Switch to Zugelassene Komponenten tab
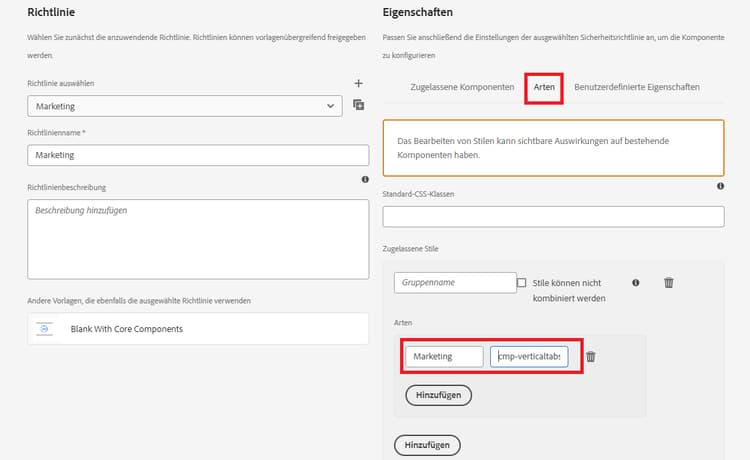The width and height of the screenshot is (750, 460). point(462,88)
